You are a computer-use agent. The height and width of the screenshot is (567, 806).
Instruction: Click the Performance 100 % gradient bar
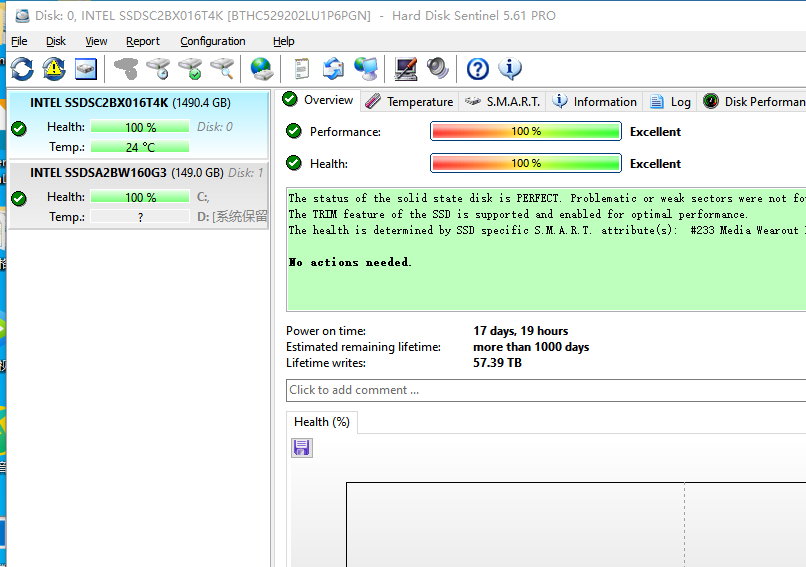pos(526,131)
